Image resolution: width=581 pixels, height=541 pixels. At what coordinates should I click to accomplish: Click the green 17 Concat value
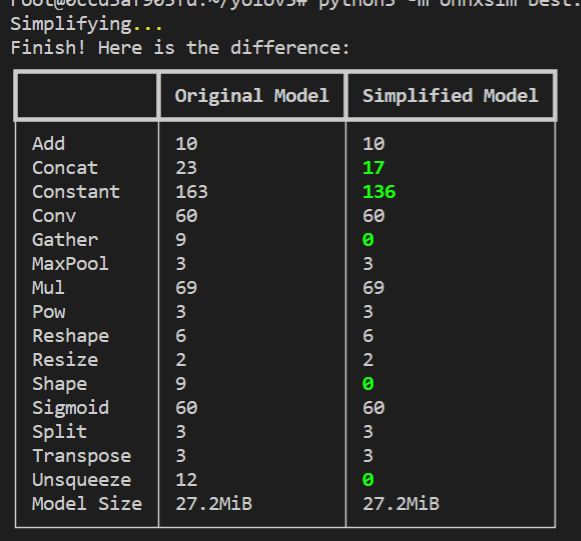[x=374, y=168]
